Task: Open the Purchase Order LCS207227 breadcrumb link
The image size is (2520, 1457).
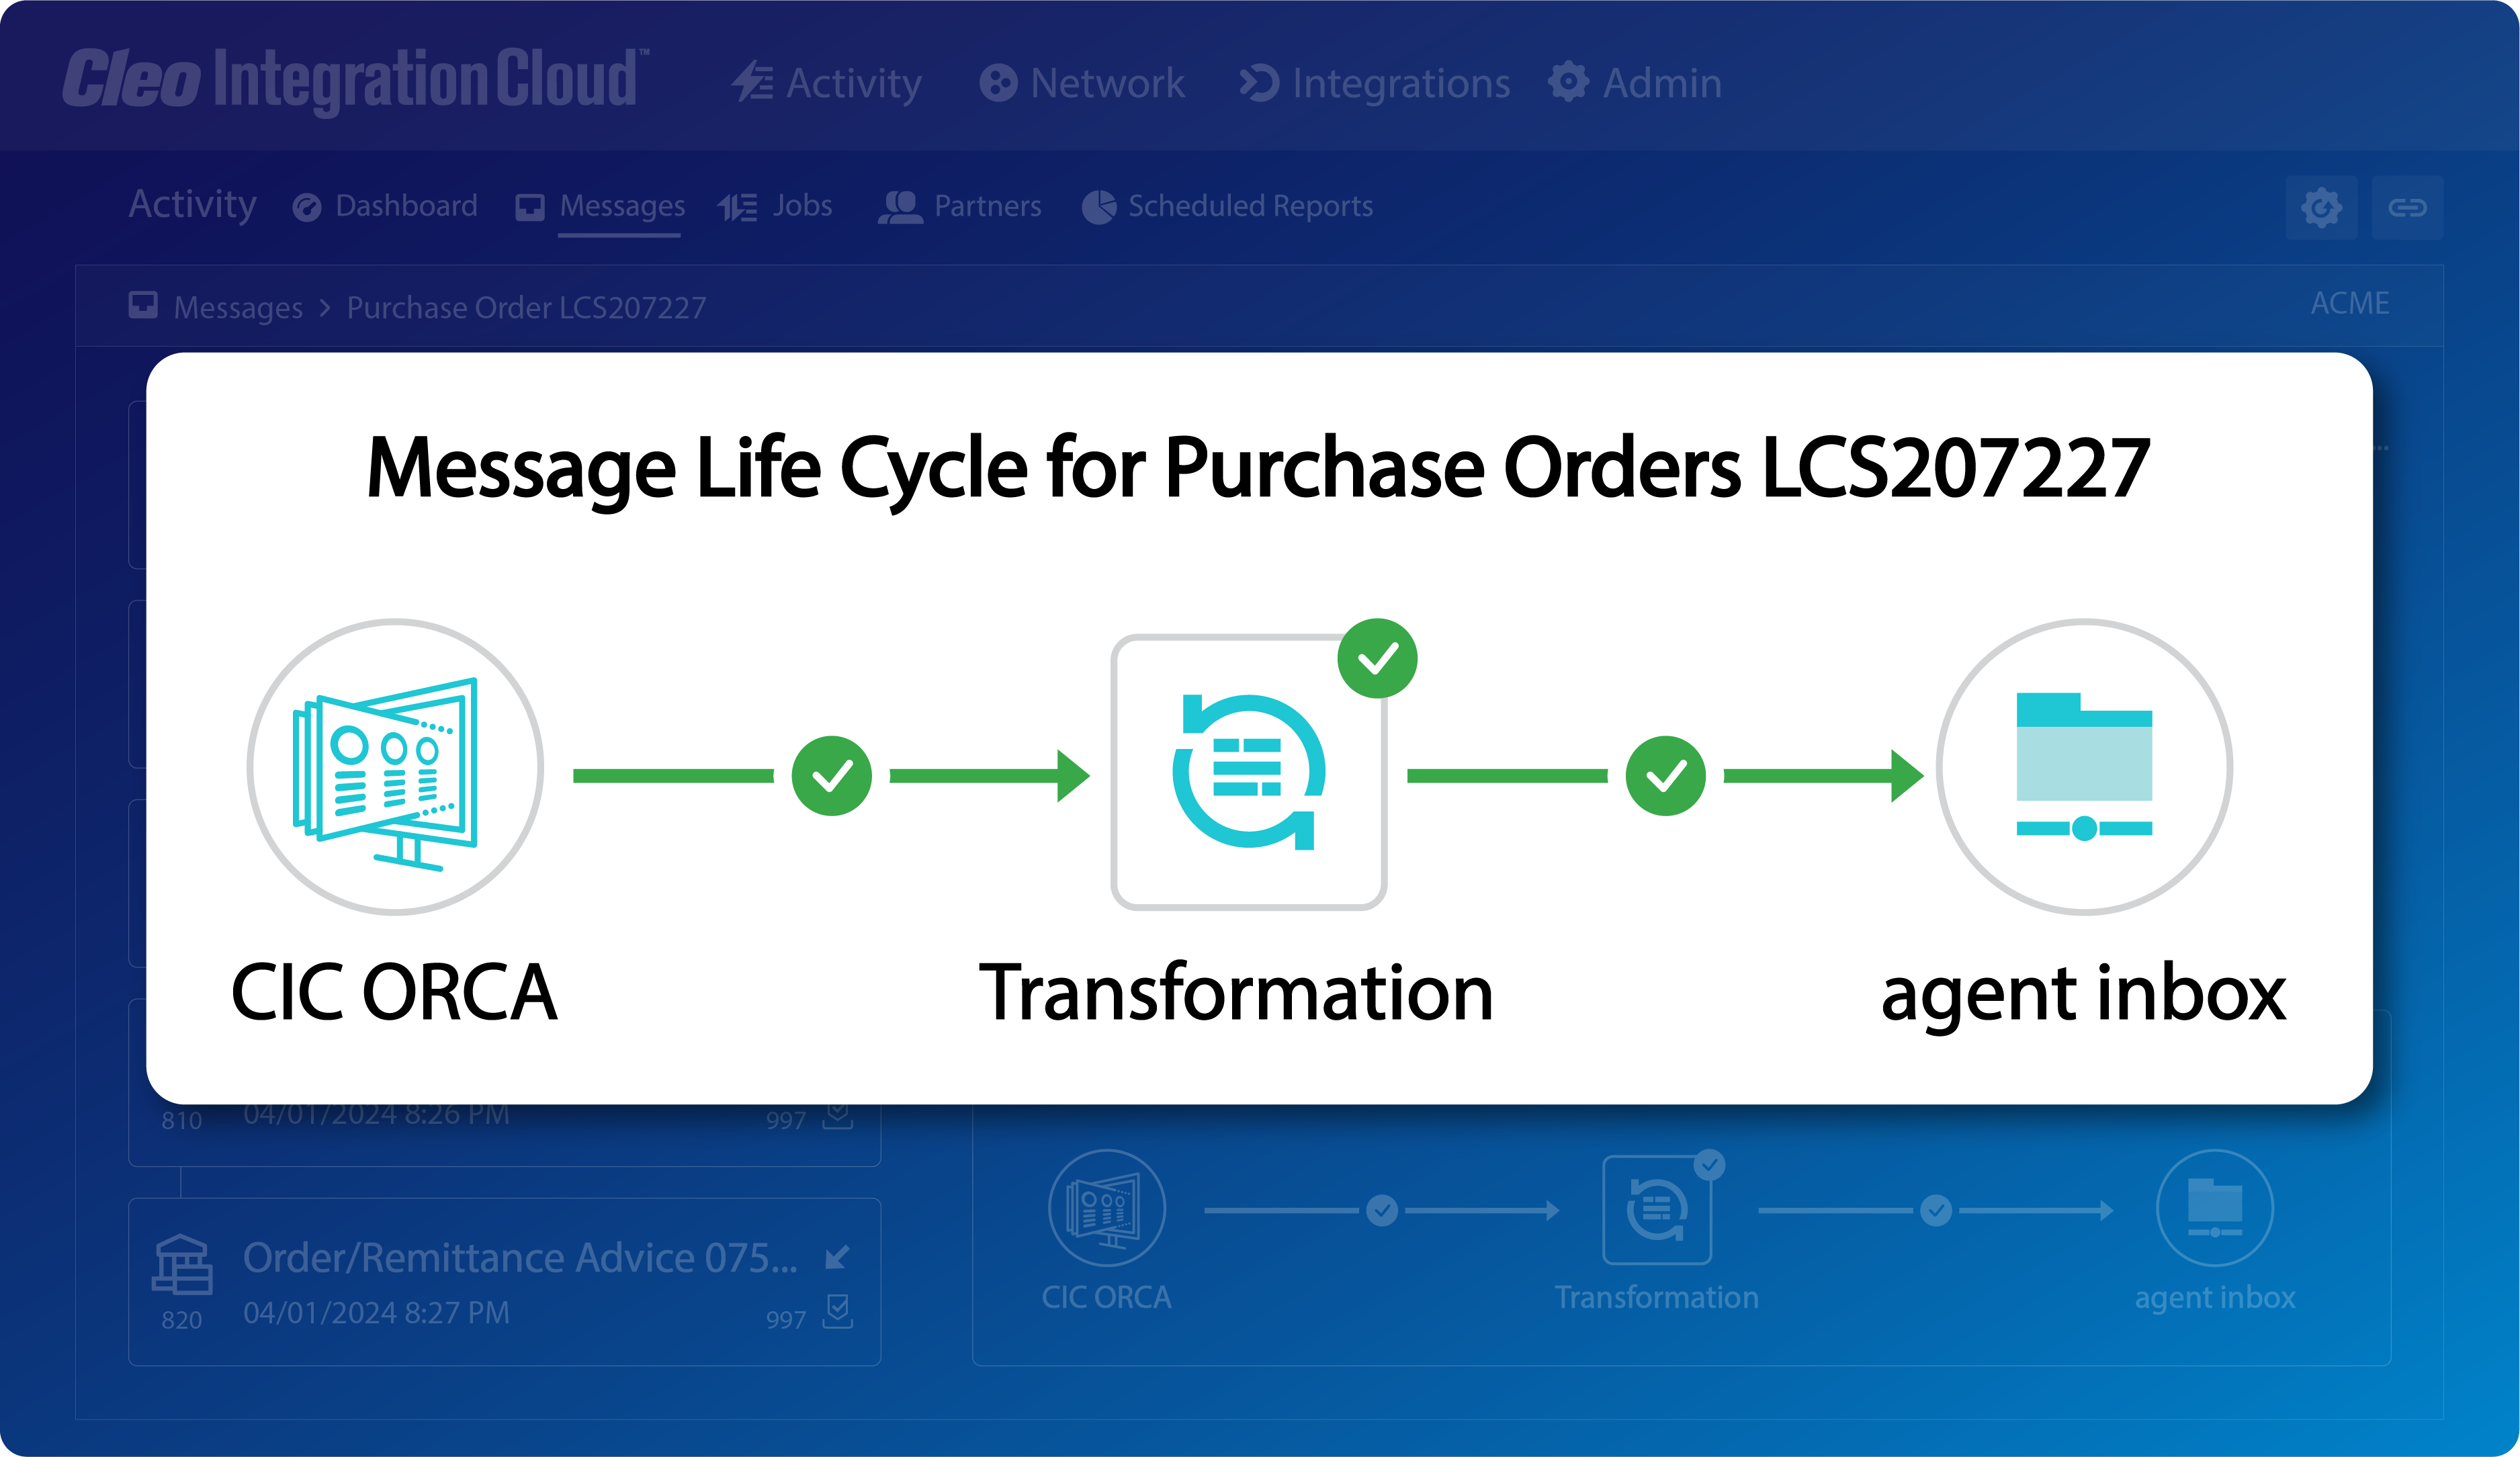Action: click(x=526, y=307)
